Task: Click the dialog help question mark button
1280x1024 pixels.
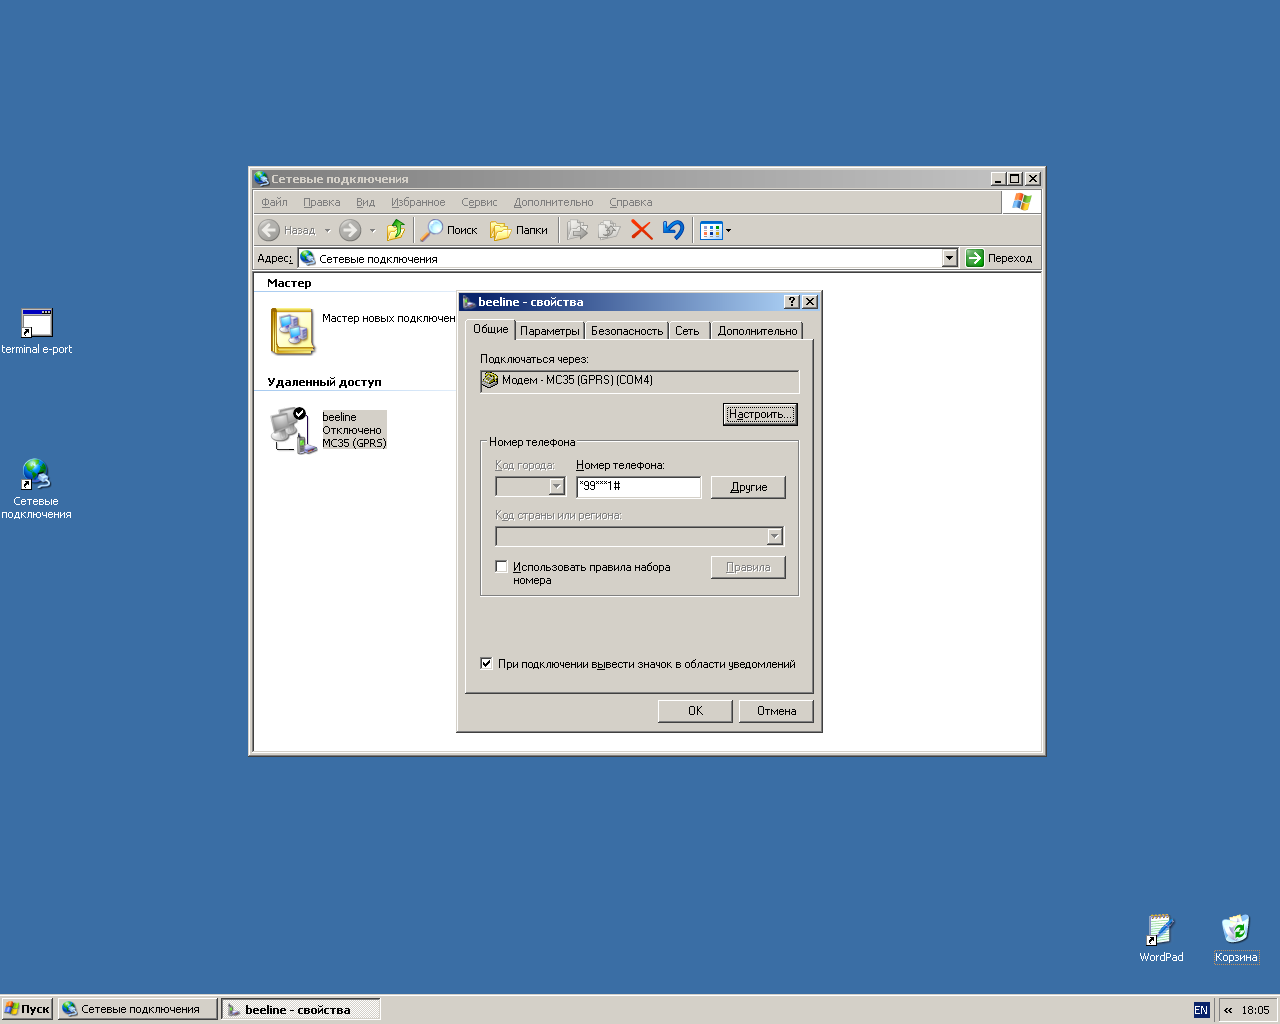Action: (x=792, y=302)
